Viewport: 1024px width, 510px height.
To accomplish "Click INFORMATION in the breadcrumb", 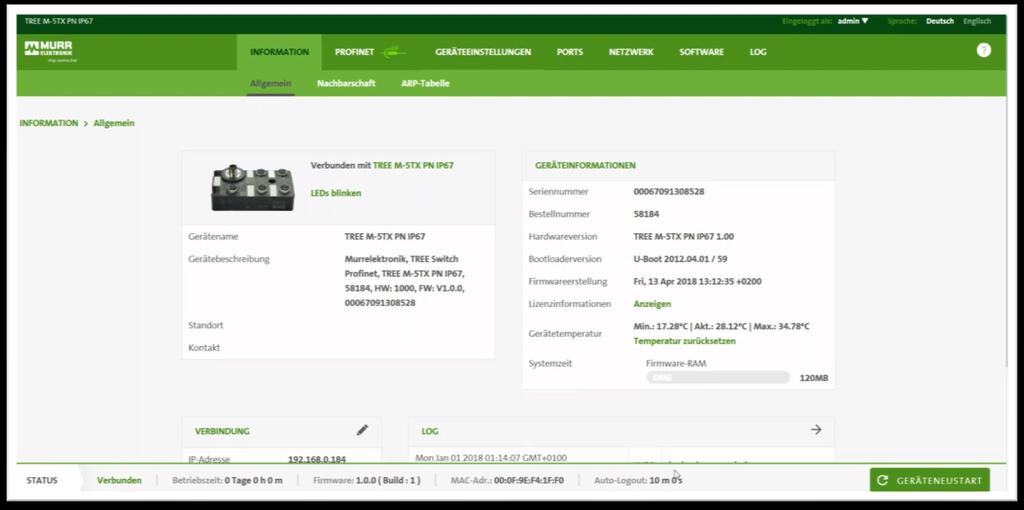I will pos(49,123).
